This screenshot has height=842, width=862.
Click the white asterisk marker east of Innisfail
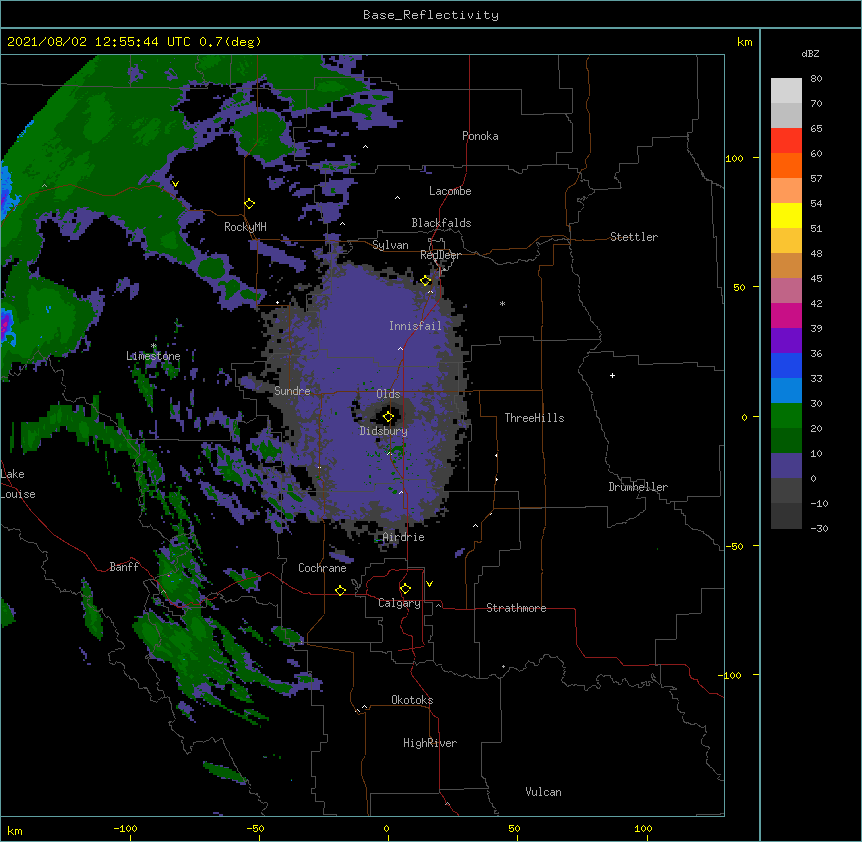[x=502, y=303]
